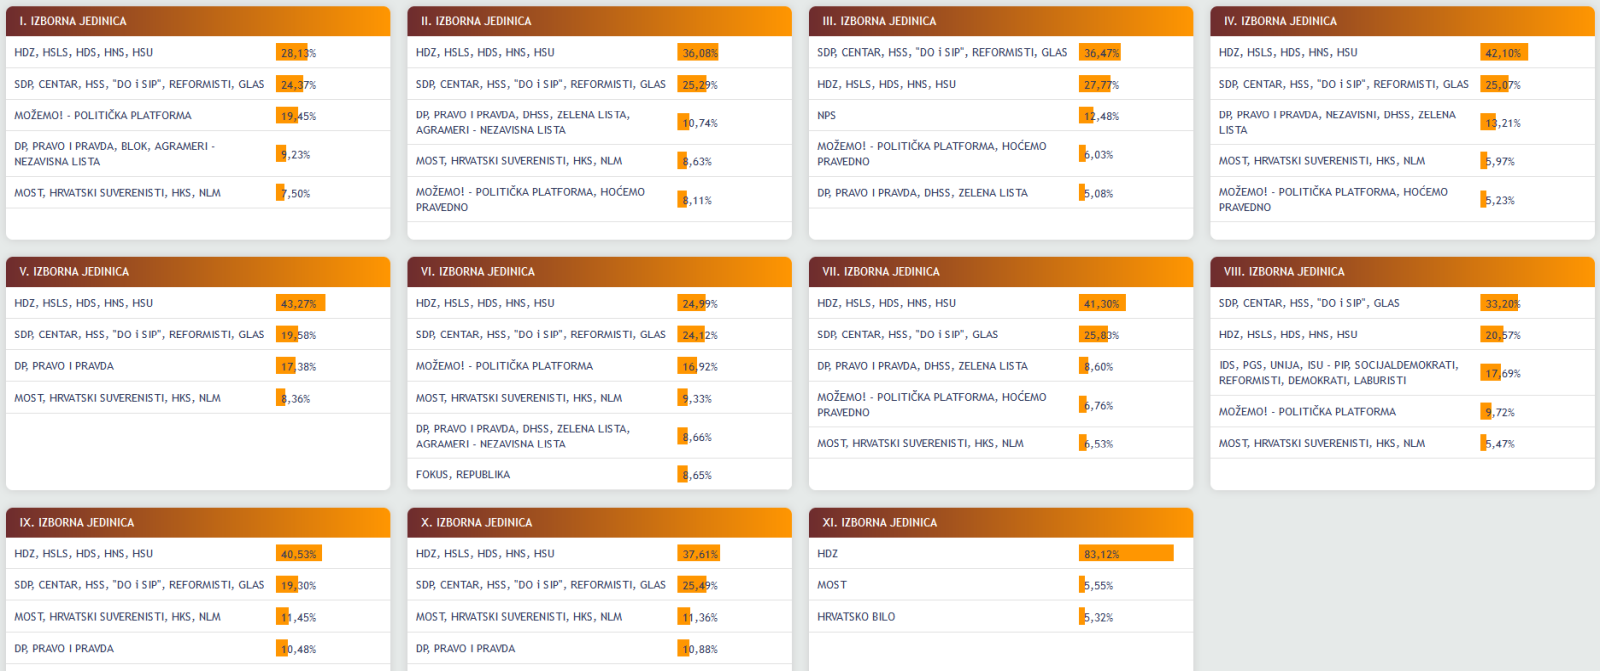Click the 6,03% percentage

click(x=1098, y=155)
